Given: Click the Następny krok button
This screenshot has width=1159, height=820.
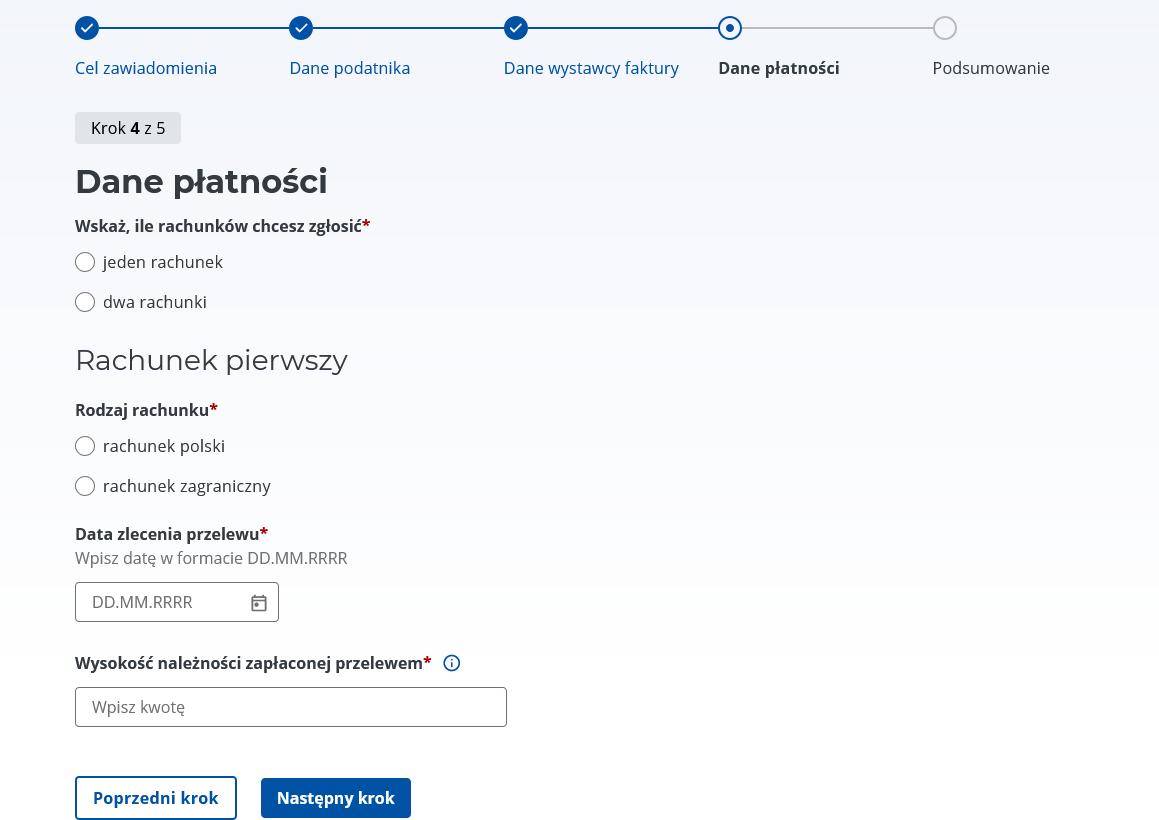Looking at the screenshot, I should (336, 798).
